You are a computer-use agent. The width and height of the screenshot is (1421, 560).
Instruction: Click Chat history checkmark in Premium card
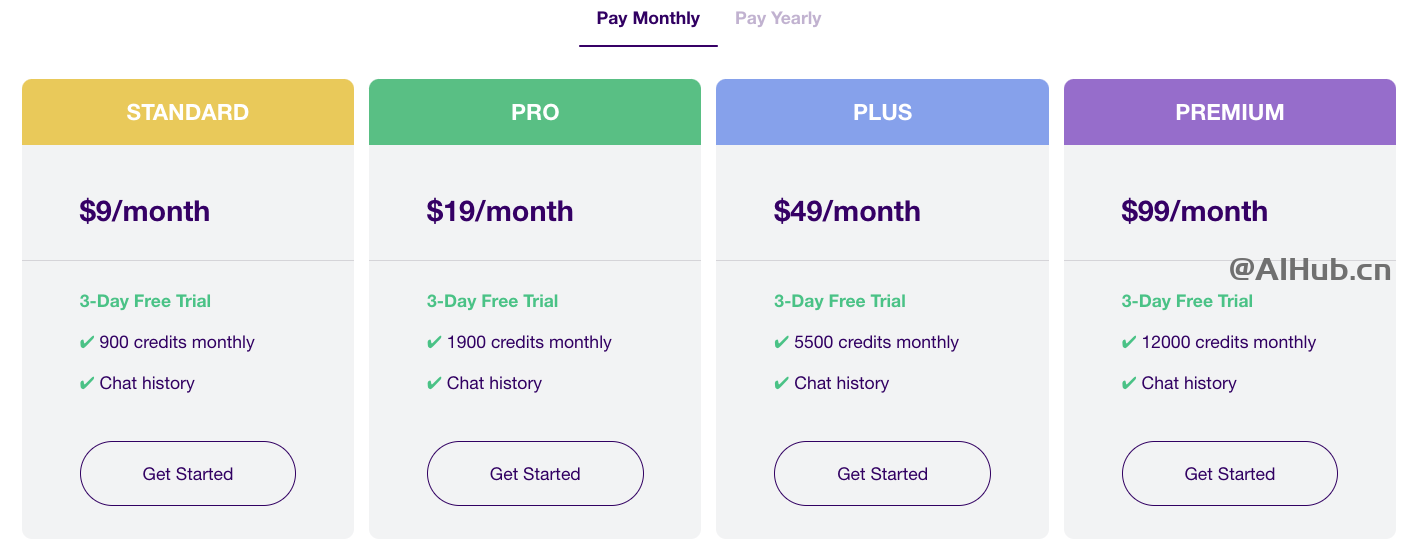point(1129,384)
